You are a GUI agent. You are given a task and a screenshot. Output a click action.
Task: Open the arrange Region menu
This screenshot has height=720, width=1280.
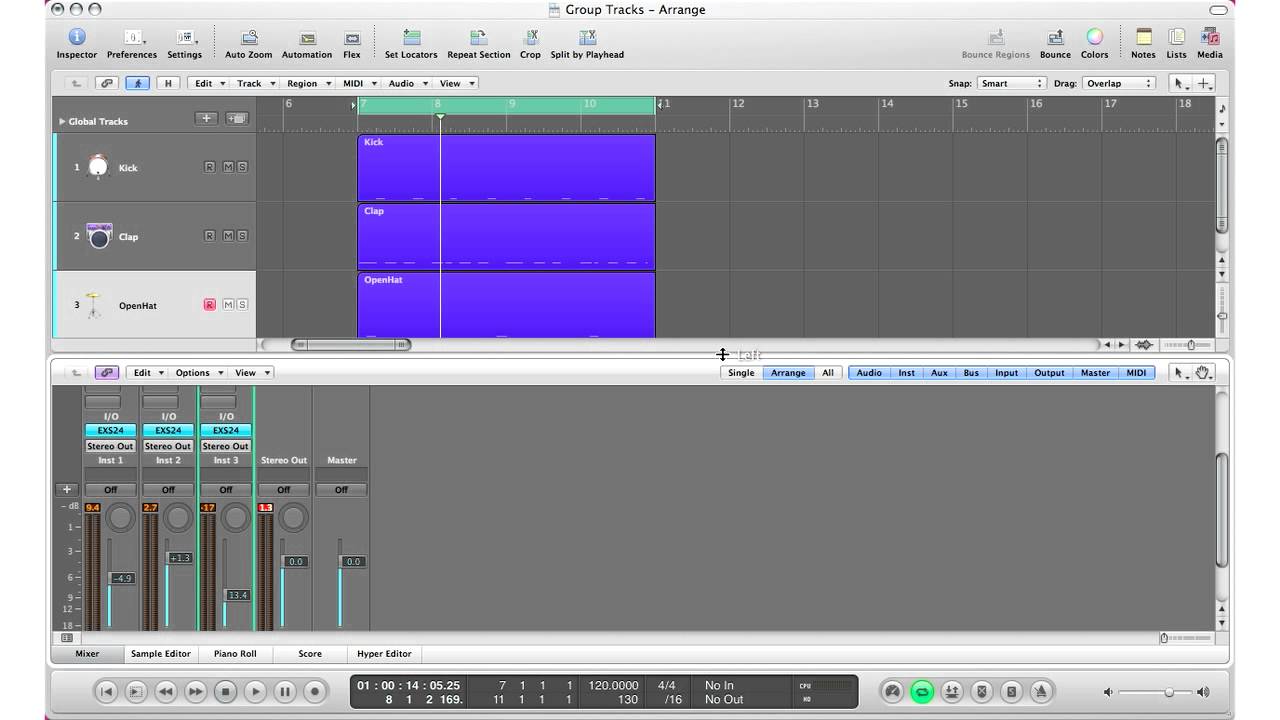coord(308,83)
